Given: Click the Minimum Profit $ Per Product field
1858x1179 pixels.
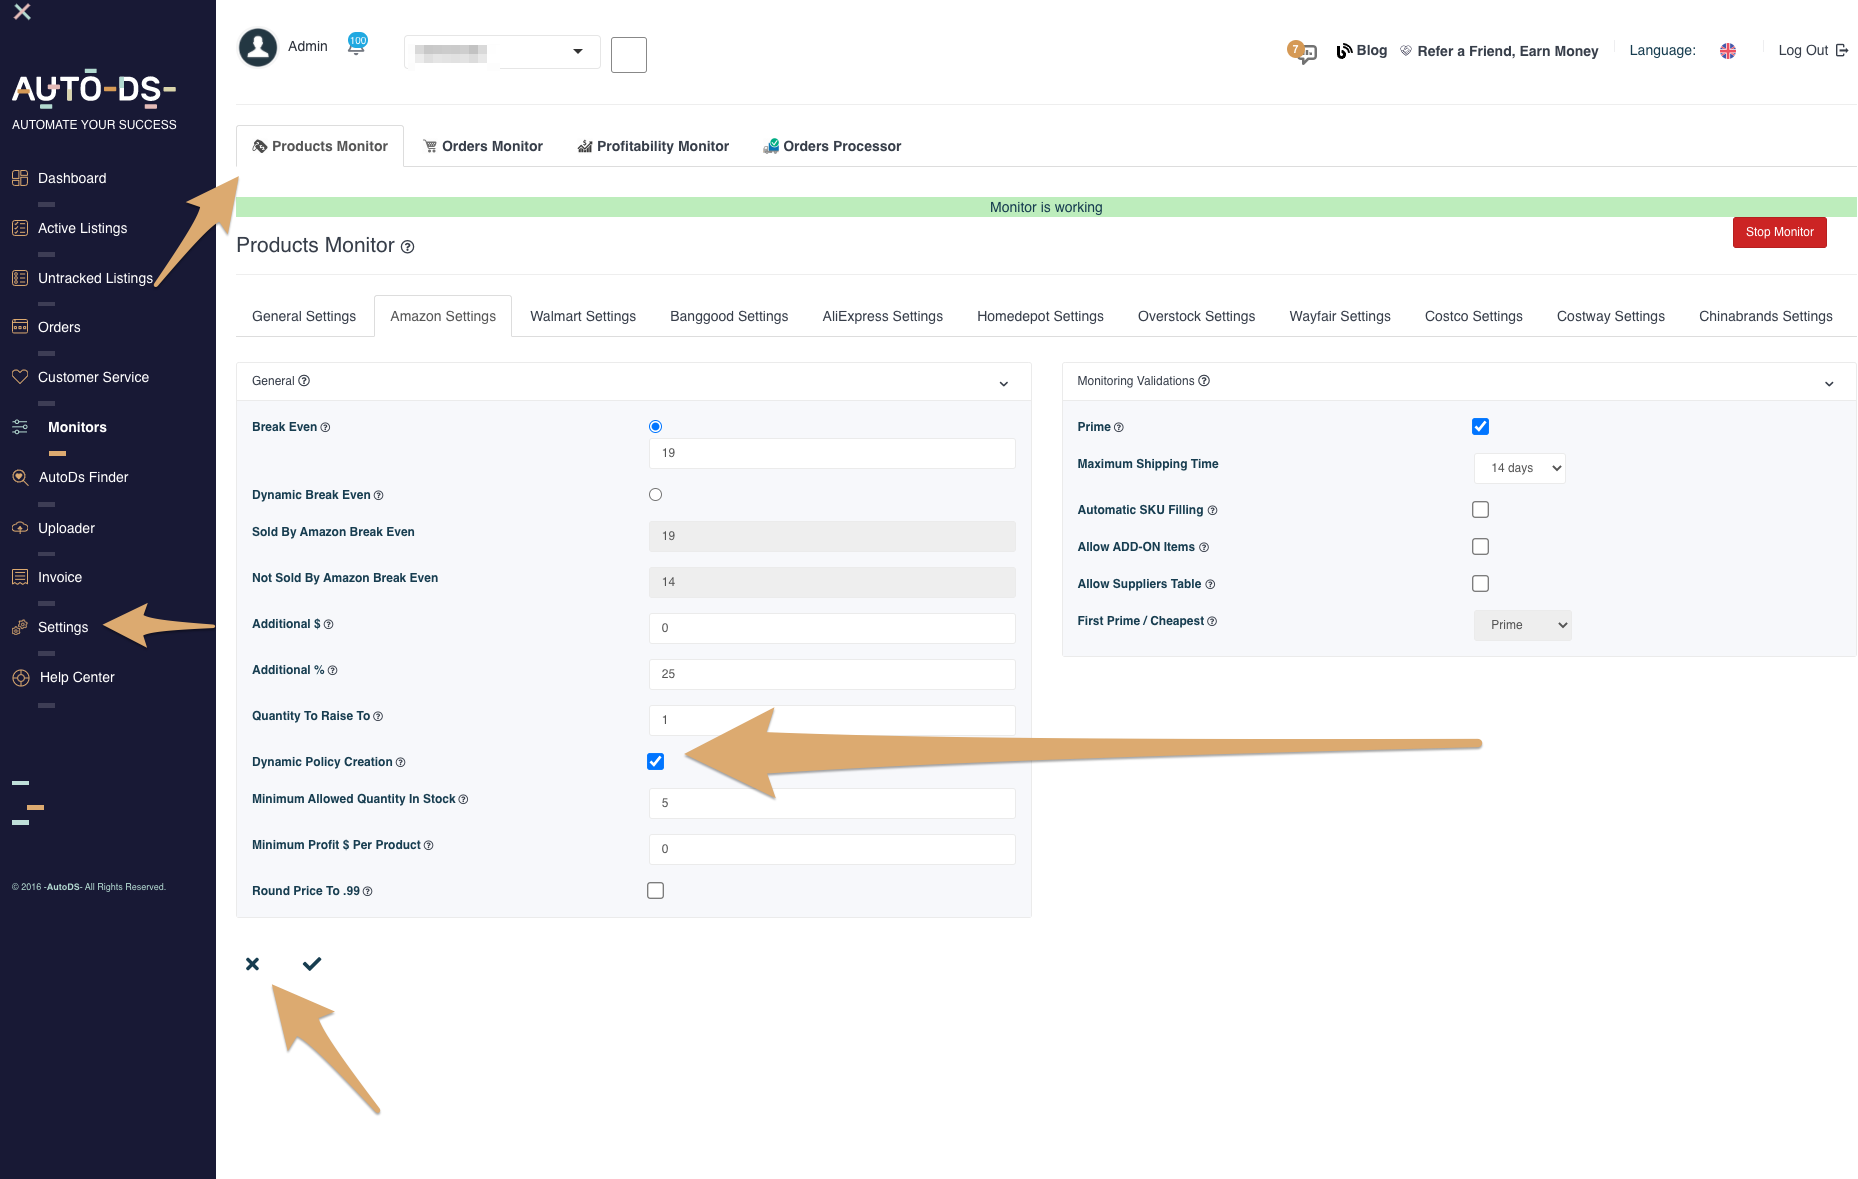Looking at the screenshot, I should pyautogui.click(x=832, y=849).
